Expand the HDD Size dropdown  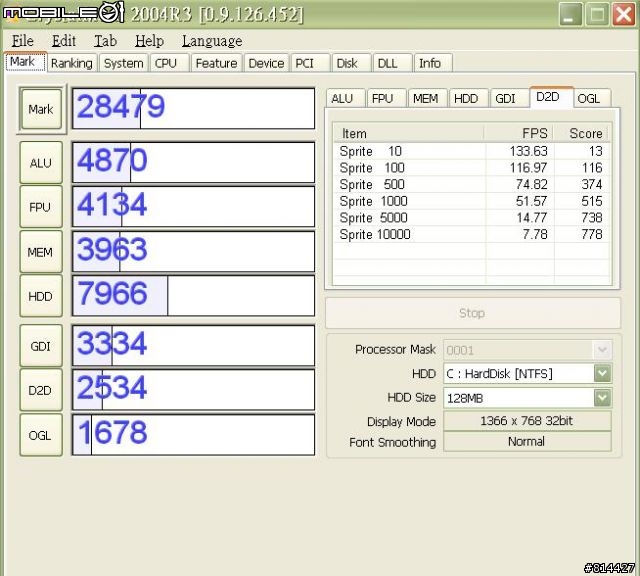point(602,397)
